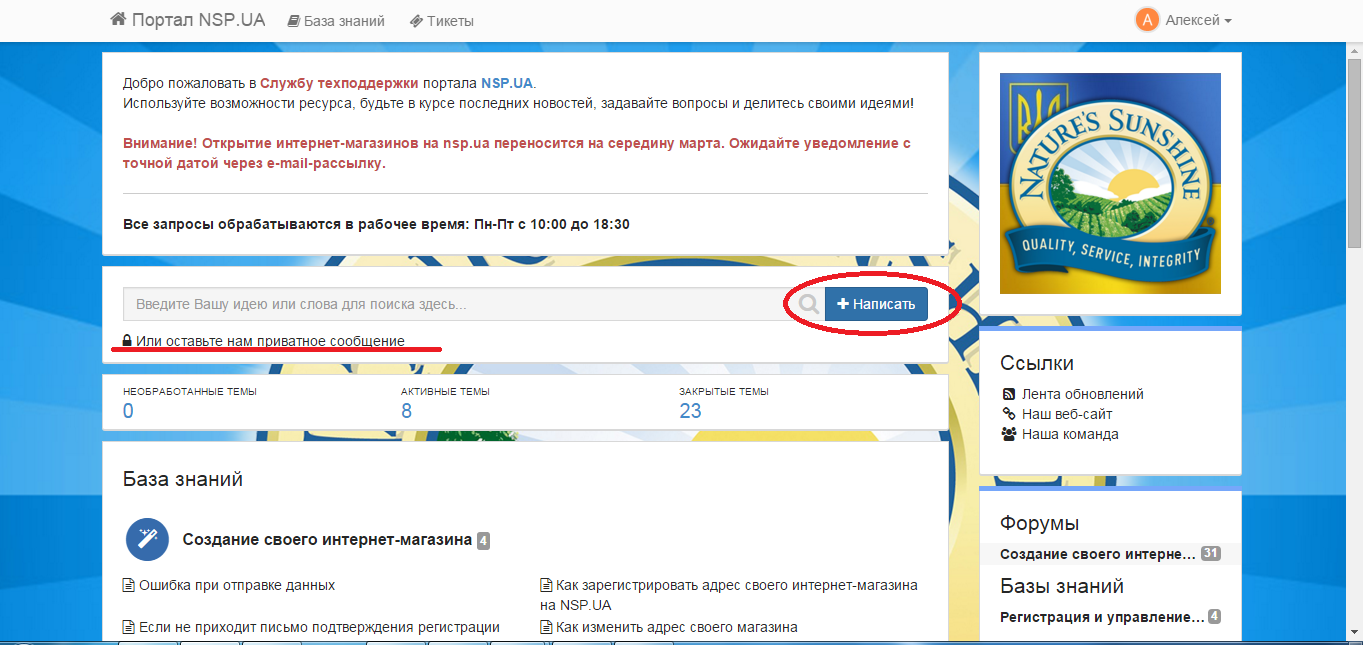Open Регистрация и управление… knowledge base link

point(1102,617)
